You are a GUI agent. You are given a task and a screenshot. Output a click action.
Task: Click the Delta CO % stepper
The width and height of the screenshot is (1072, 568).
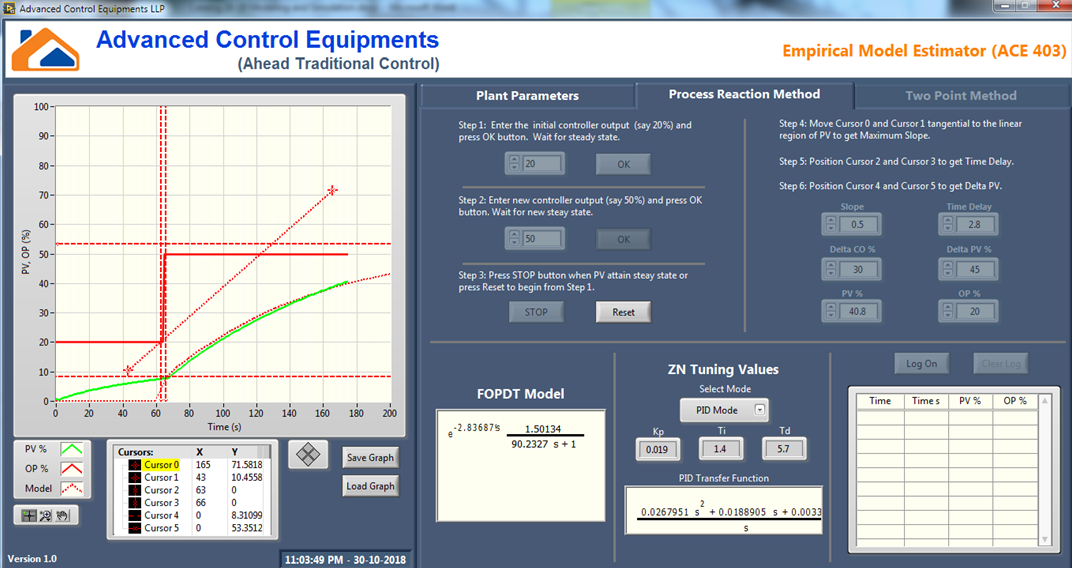click(831, 269)
